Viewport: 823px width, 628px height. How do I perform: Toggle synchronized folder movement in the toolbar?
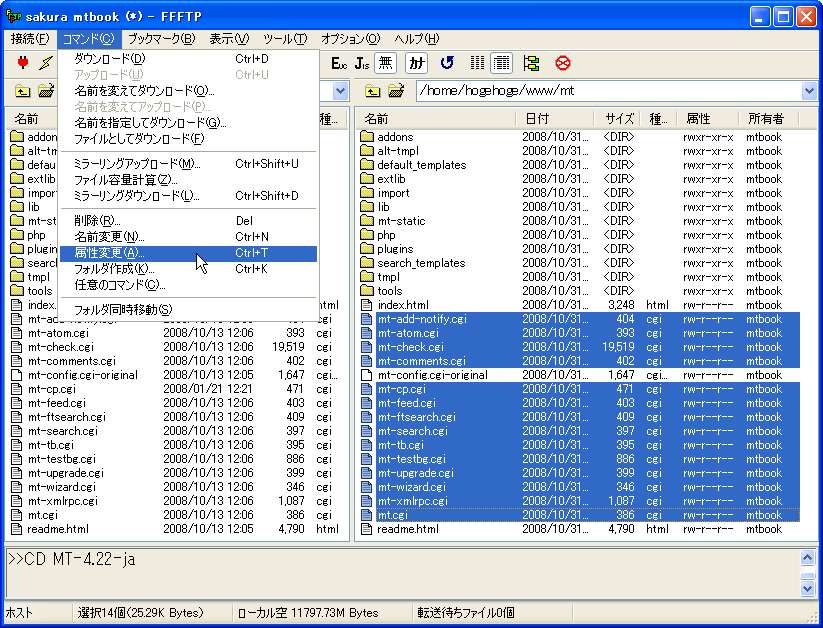[x=531, y=64]
